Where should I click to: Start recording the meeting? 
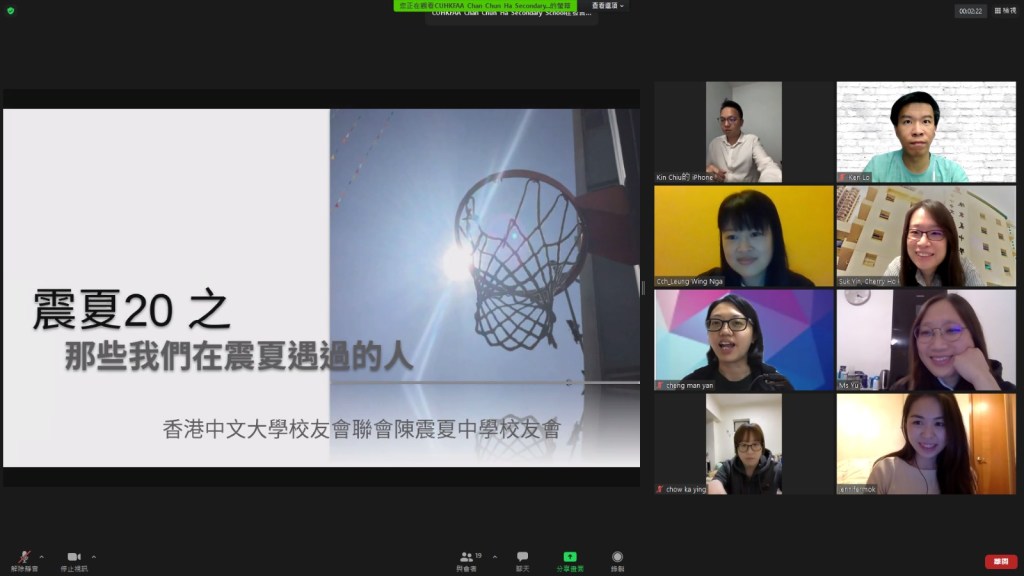pyautogui.click(x=617, y=560)
